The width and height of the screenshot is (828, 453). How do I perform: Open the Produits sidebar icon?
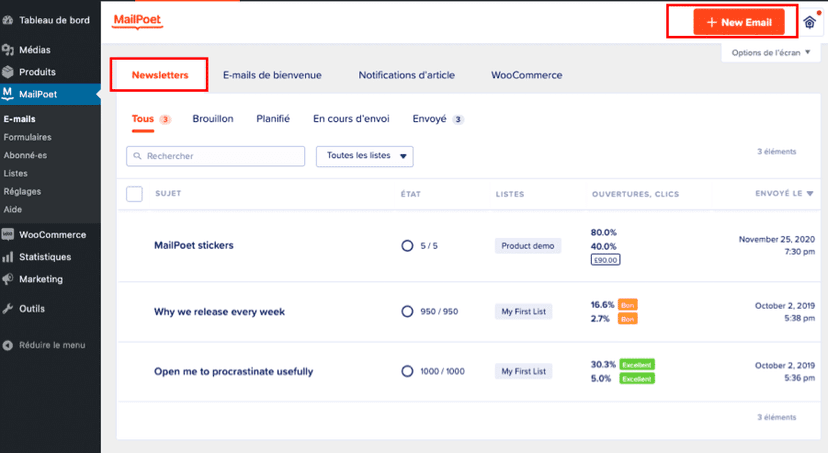8,72
